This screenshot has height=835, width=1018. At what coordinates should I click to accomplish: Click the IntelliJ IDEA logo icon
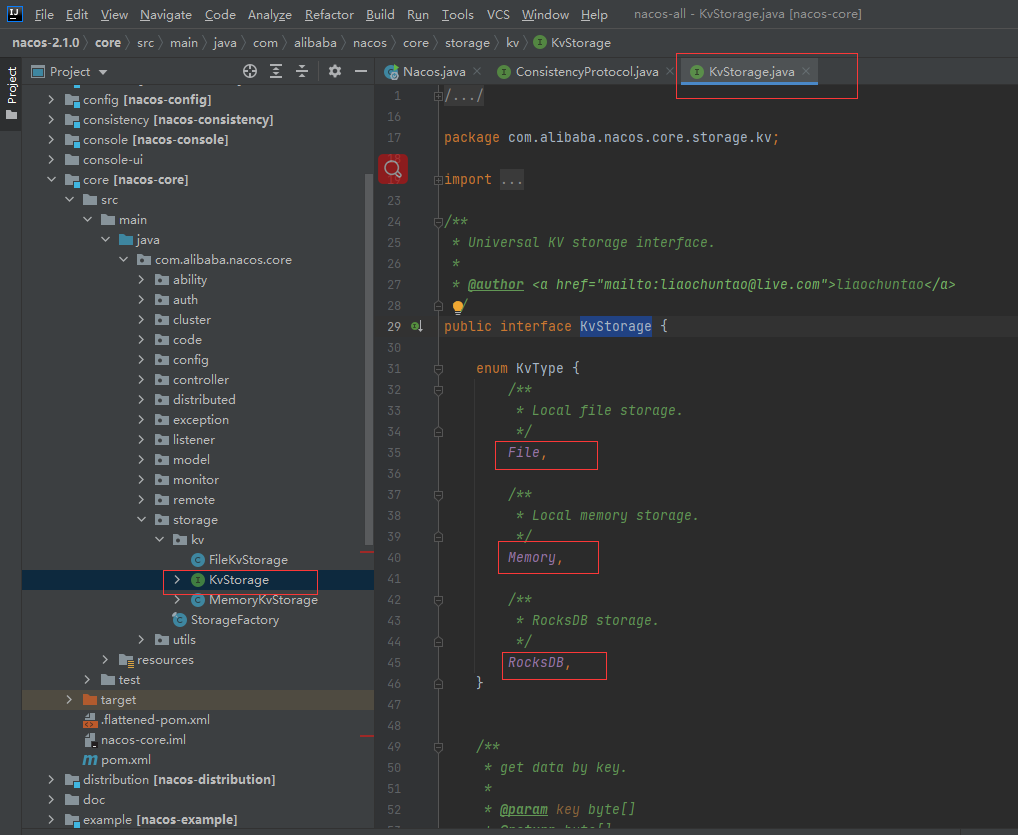click(x=14, y=14)
